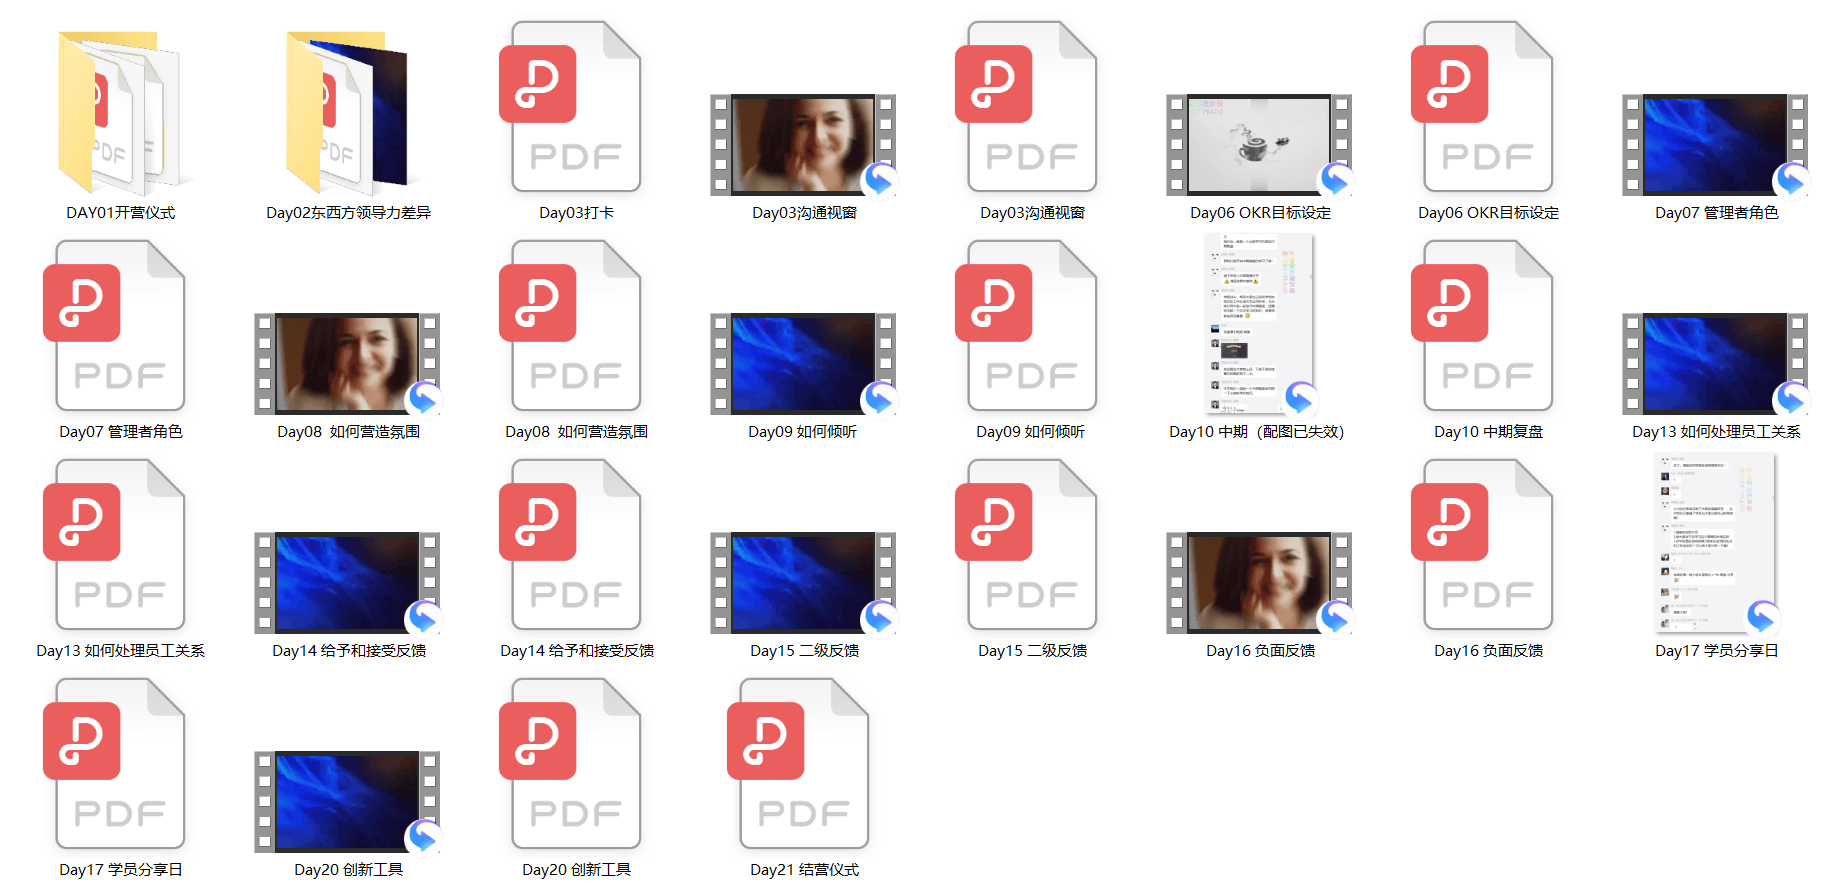Select the Day14 给予和接受反馈 PDF document
This screenshot has height=889, width=1845.
point(576,546)
